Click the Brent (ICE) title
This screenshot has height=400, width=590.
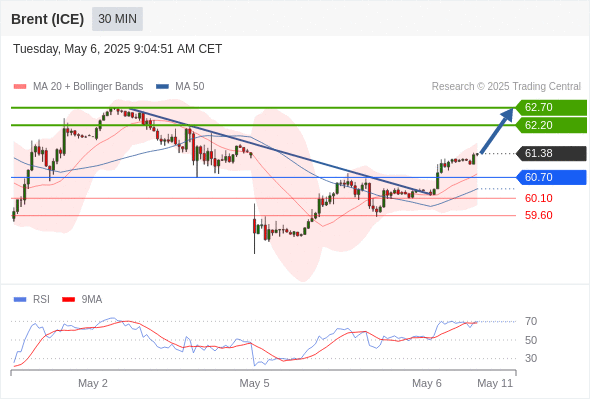pyautogui.click(x=47, y=19)
